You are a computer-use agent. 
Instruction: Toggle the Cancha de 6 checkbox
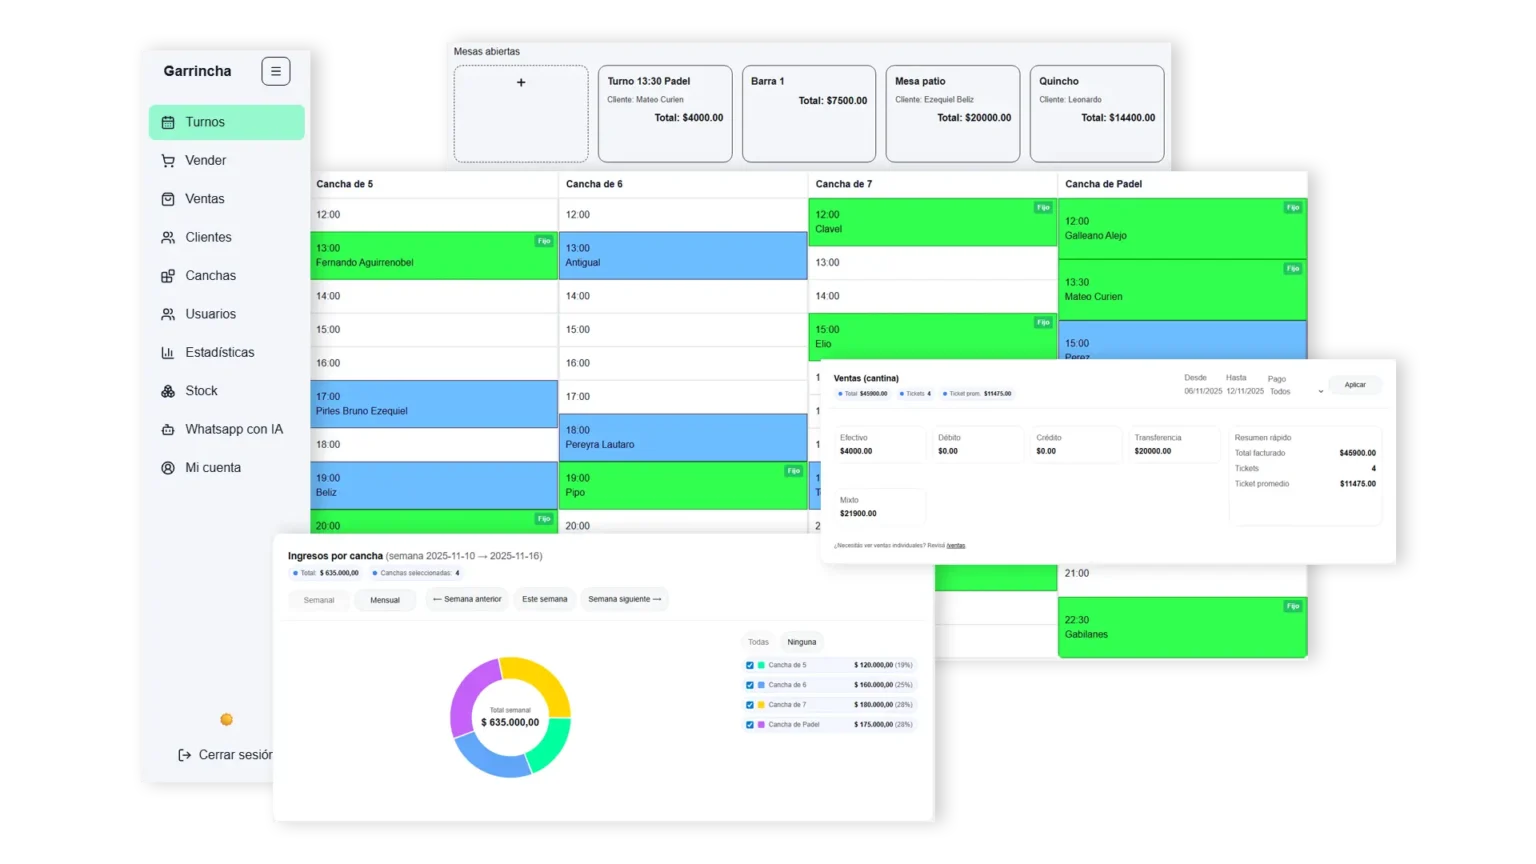(x=750, y=685)
